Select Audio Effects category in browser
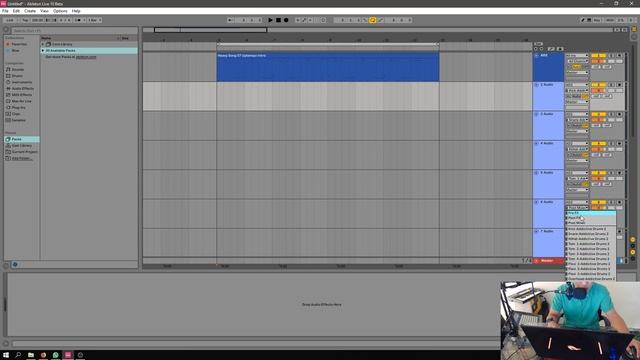The height and width of the screenshot is (360, 640). [x=22, y=89]
